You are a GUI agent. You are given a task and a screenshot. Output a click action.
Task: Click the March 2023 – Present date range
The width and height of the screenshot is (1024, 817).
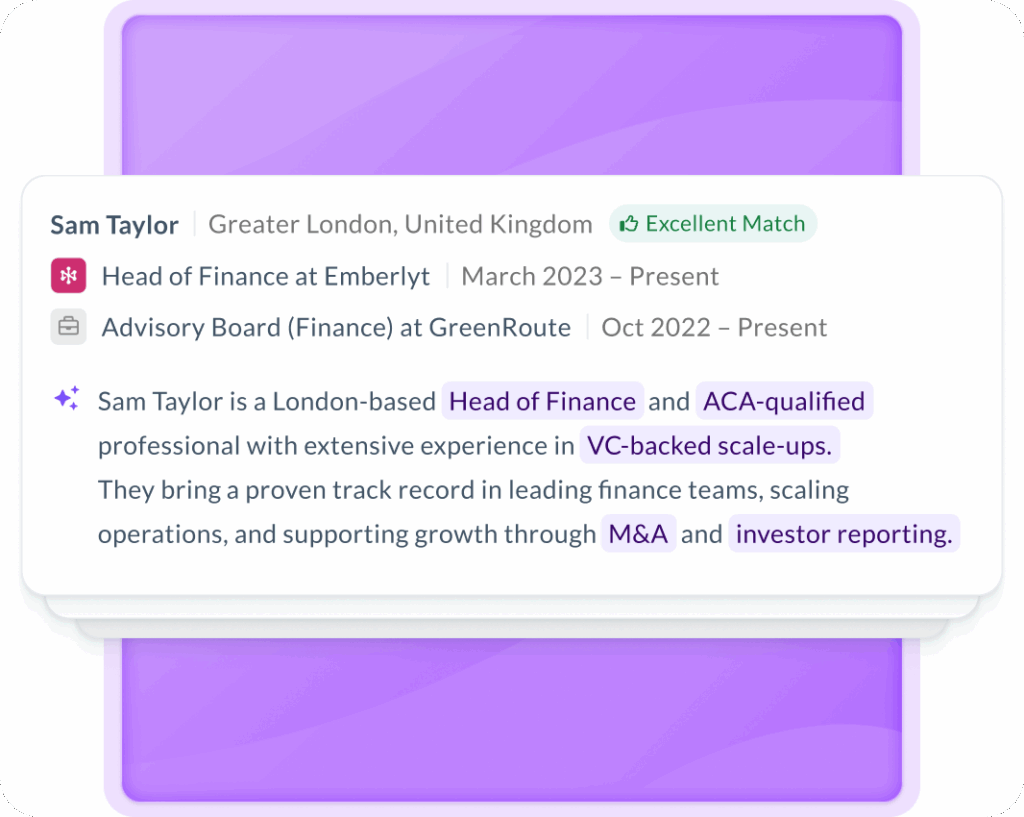(x=590, y=276)
